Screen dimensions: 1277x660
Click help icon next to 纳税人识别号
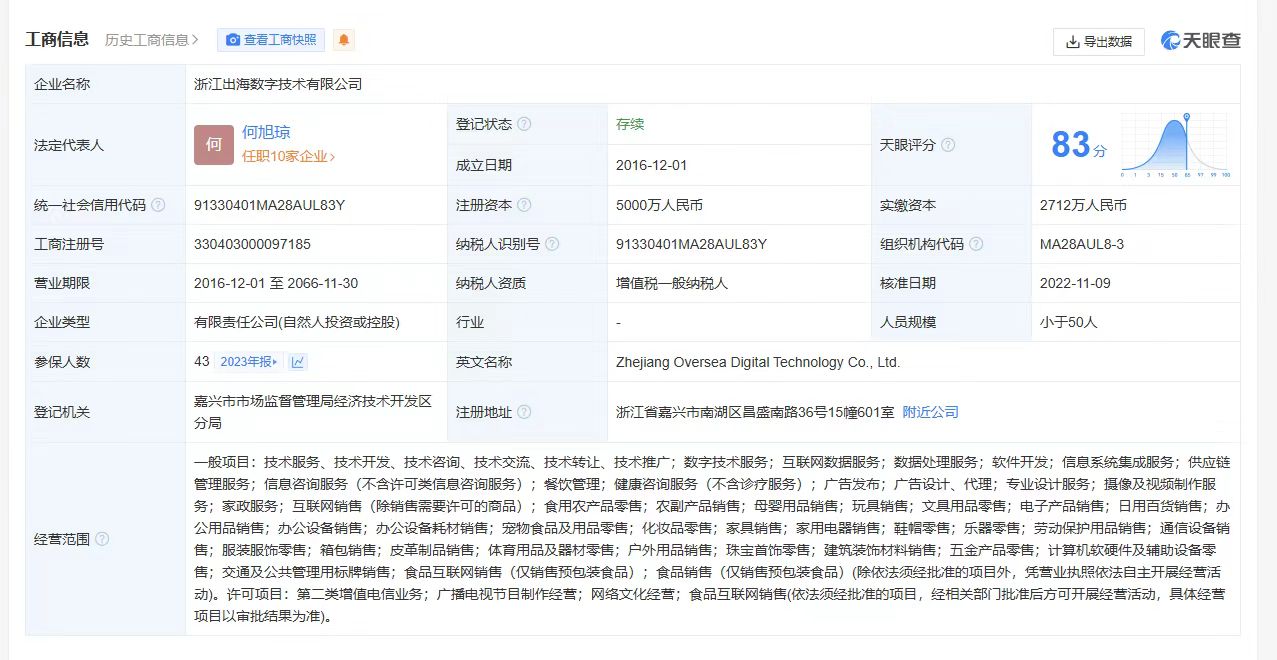(x=552, y=244)
